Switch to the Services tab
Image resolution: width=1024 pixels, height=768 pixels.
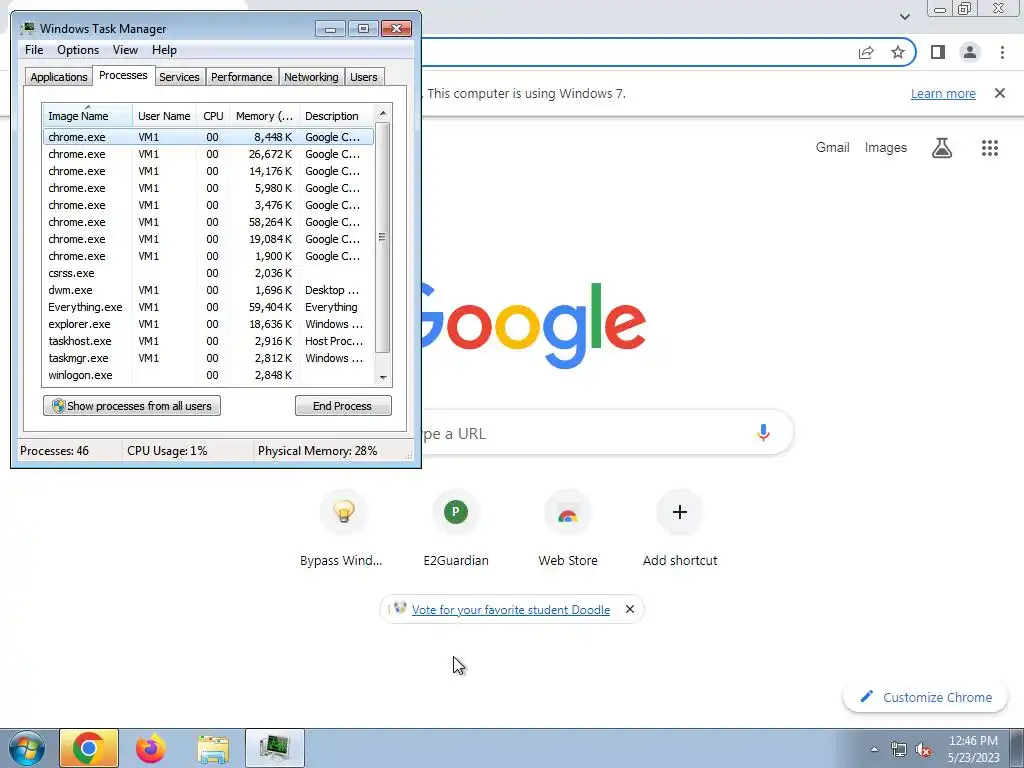pos(179,77)
